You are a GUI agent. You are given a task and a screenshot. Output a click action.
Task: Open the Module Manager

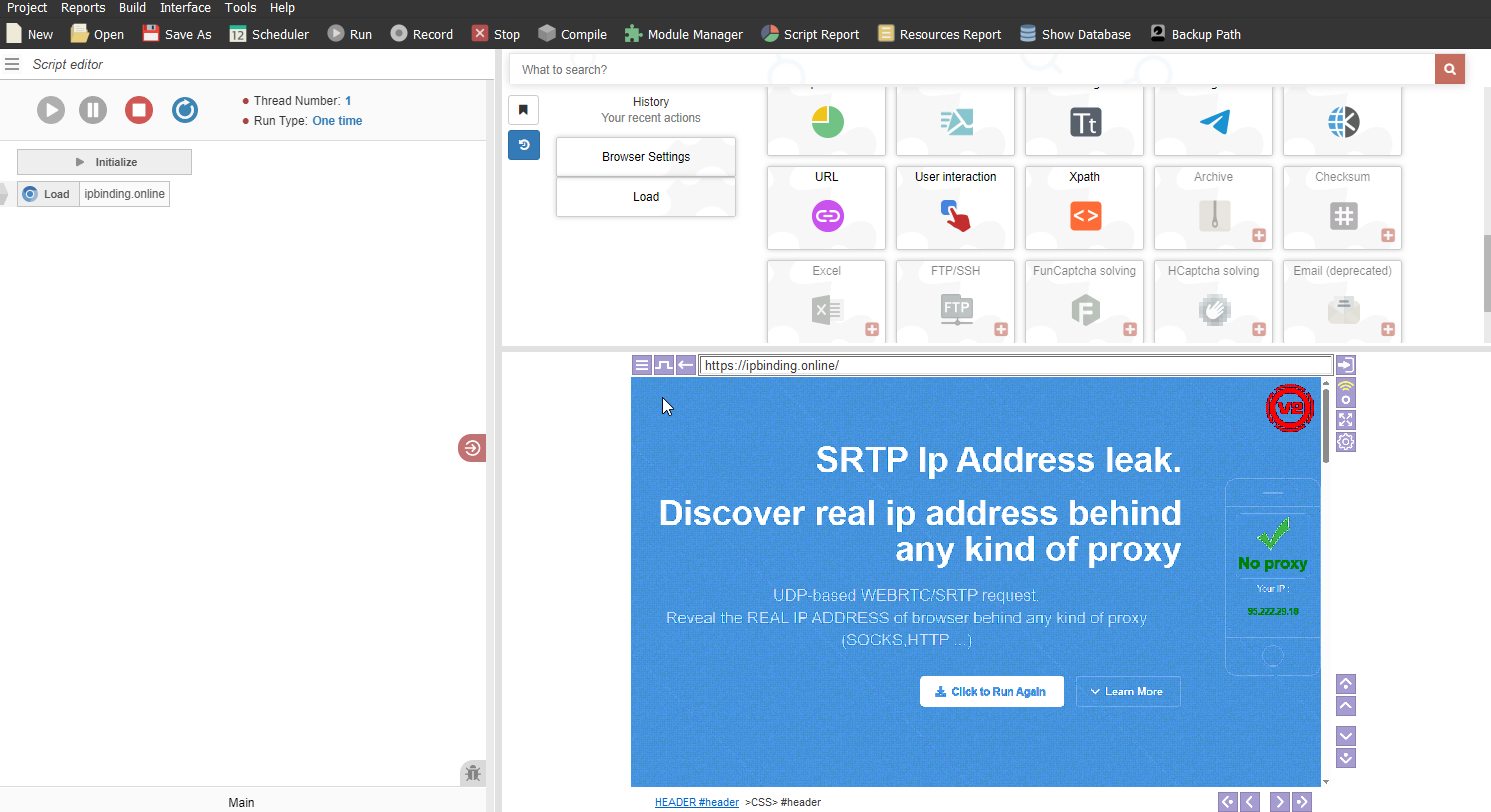tap(684, 34)
